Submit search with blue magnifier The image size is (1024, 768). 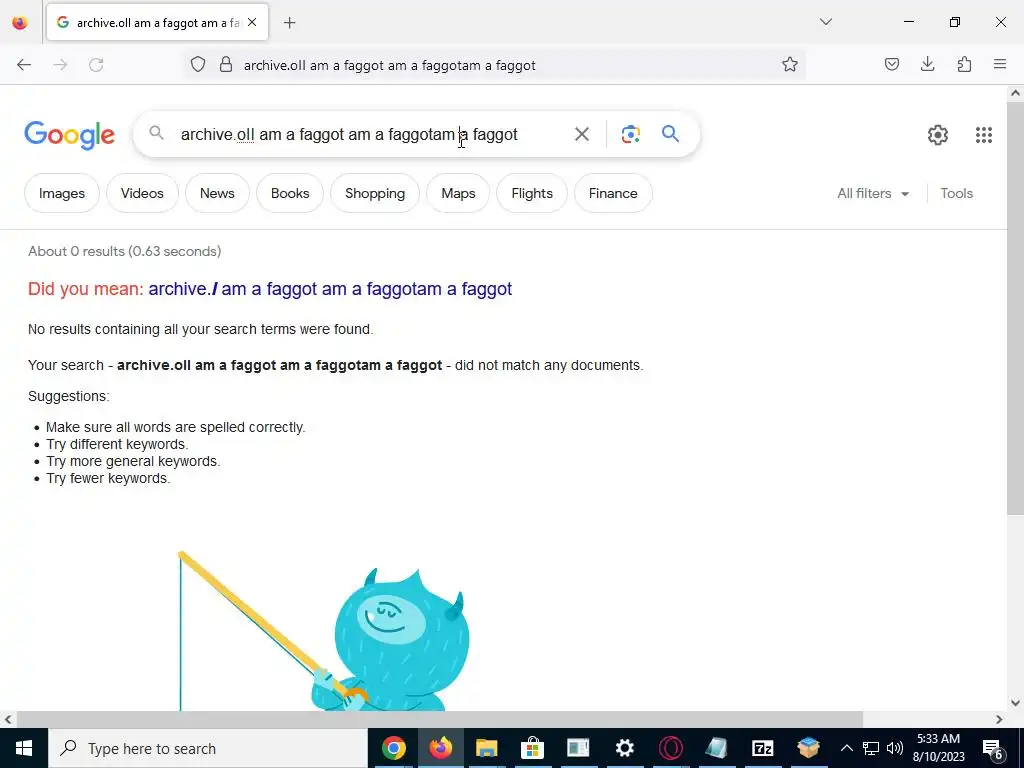(670, 134)
